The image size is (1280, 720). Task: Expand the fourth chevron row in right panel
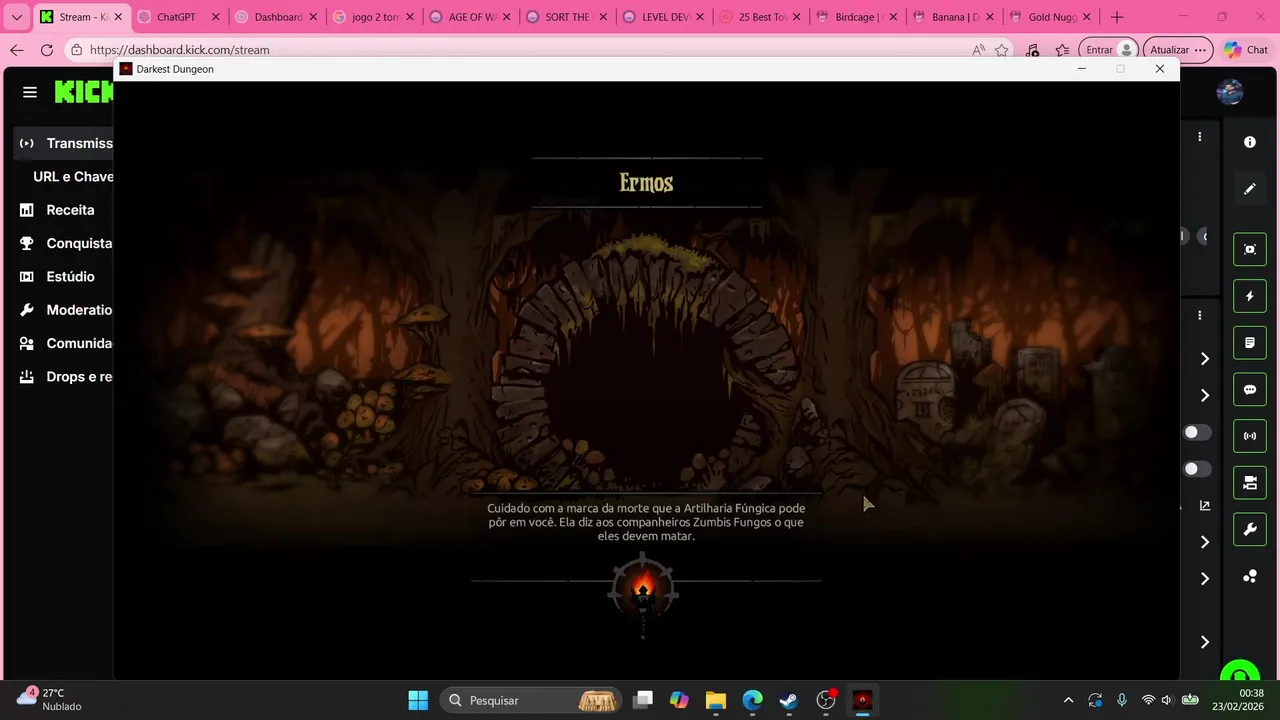[1205, 579]
